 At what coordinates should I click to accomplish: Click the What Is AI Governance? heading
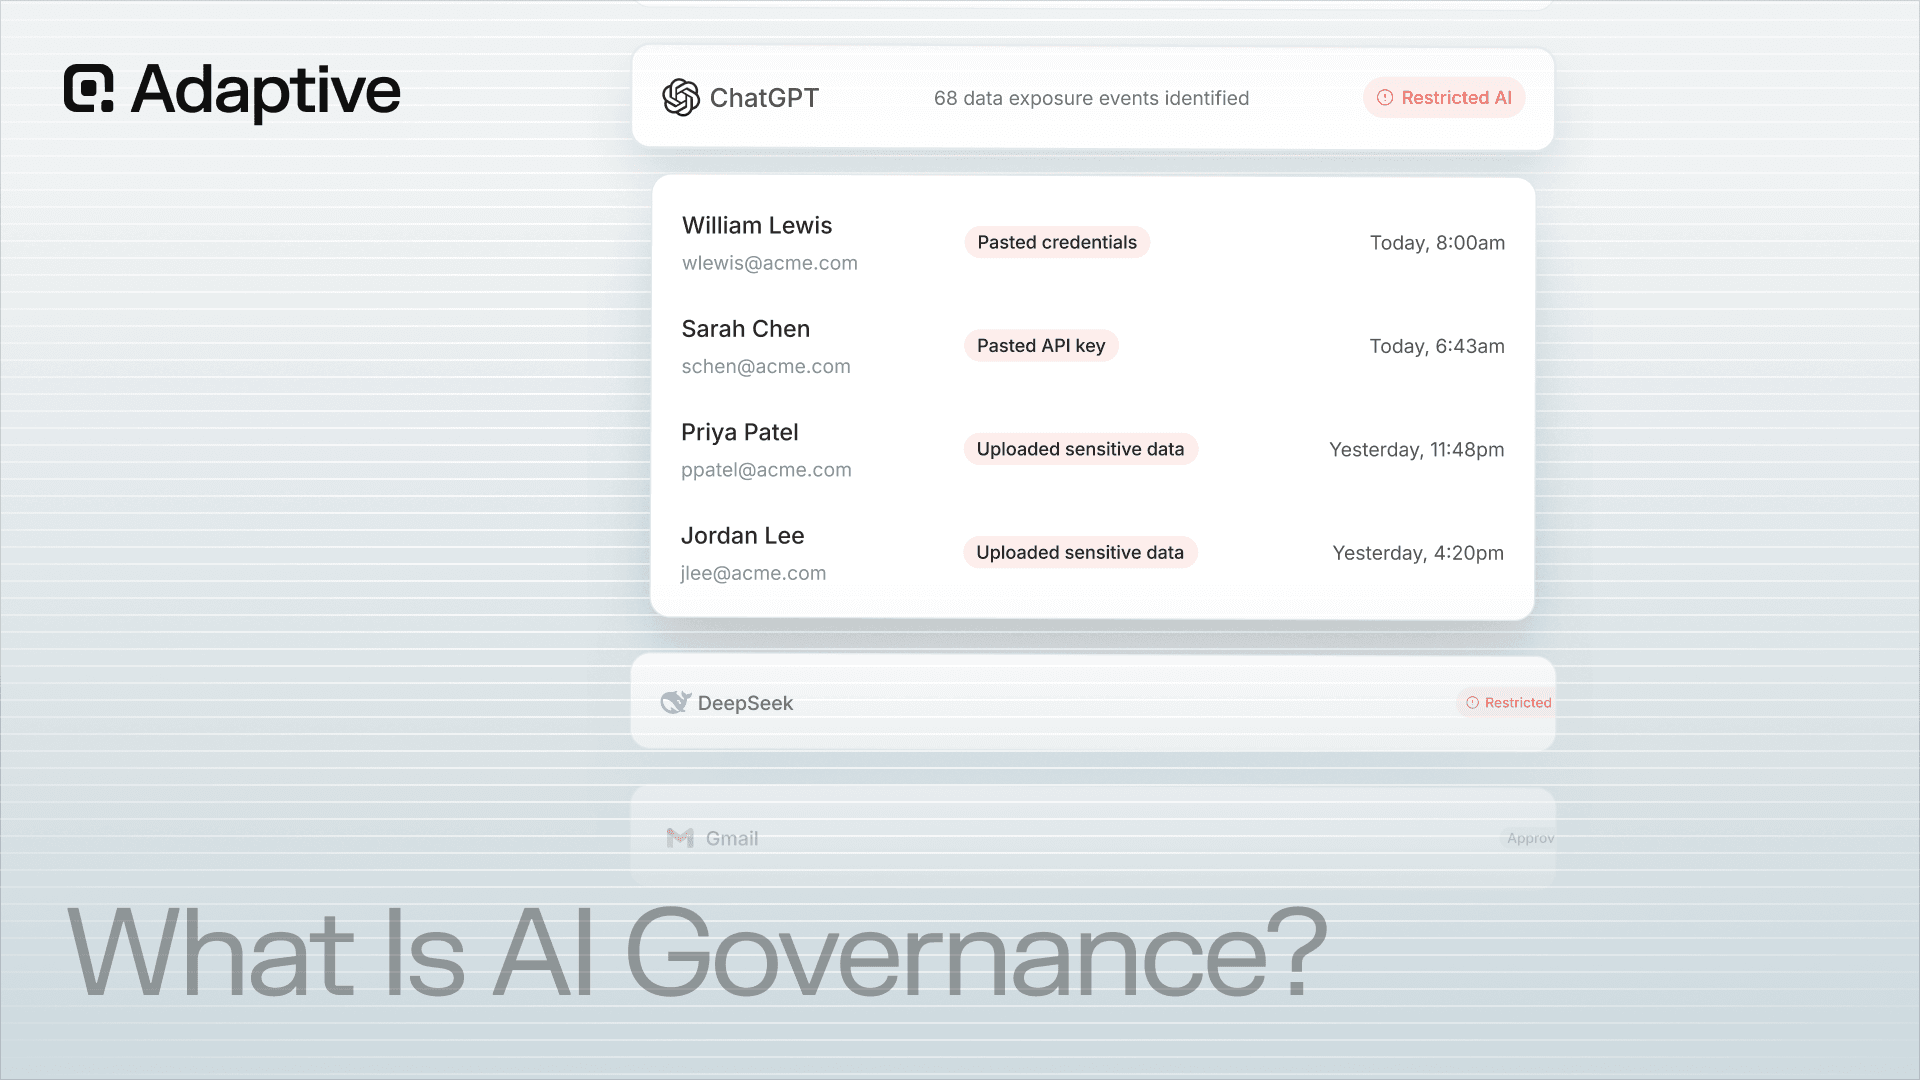(697, 951)
